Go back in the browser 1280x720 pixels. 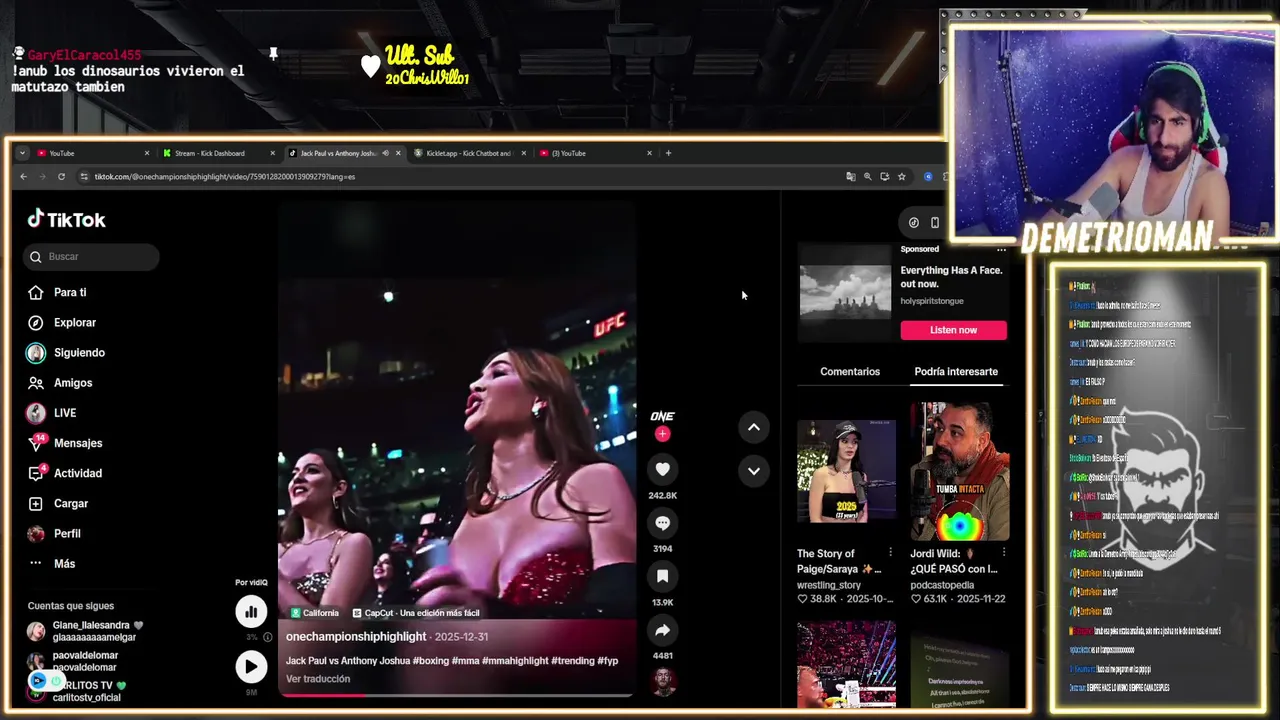coord(23,177)
